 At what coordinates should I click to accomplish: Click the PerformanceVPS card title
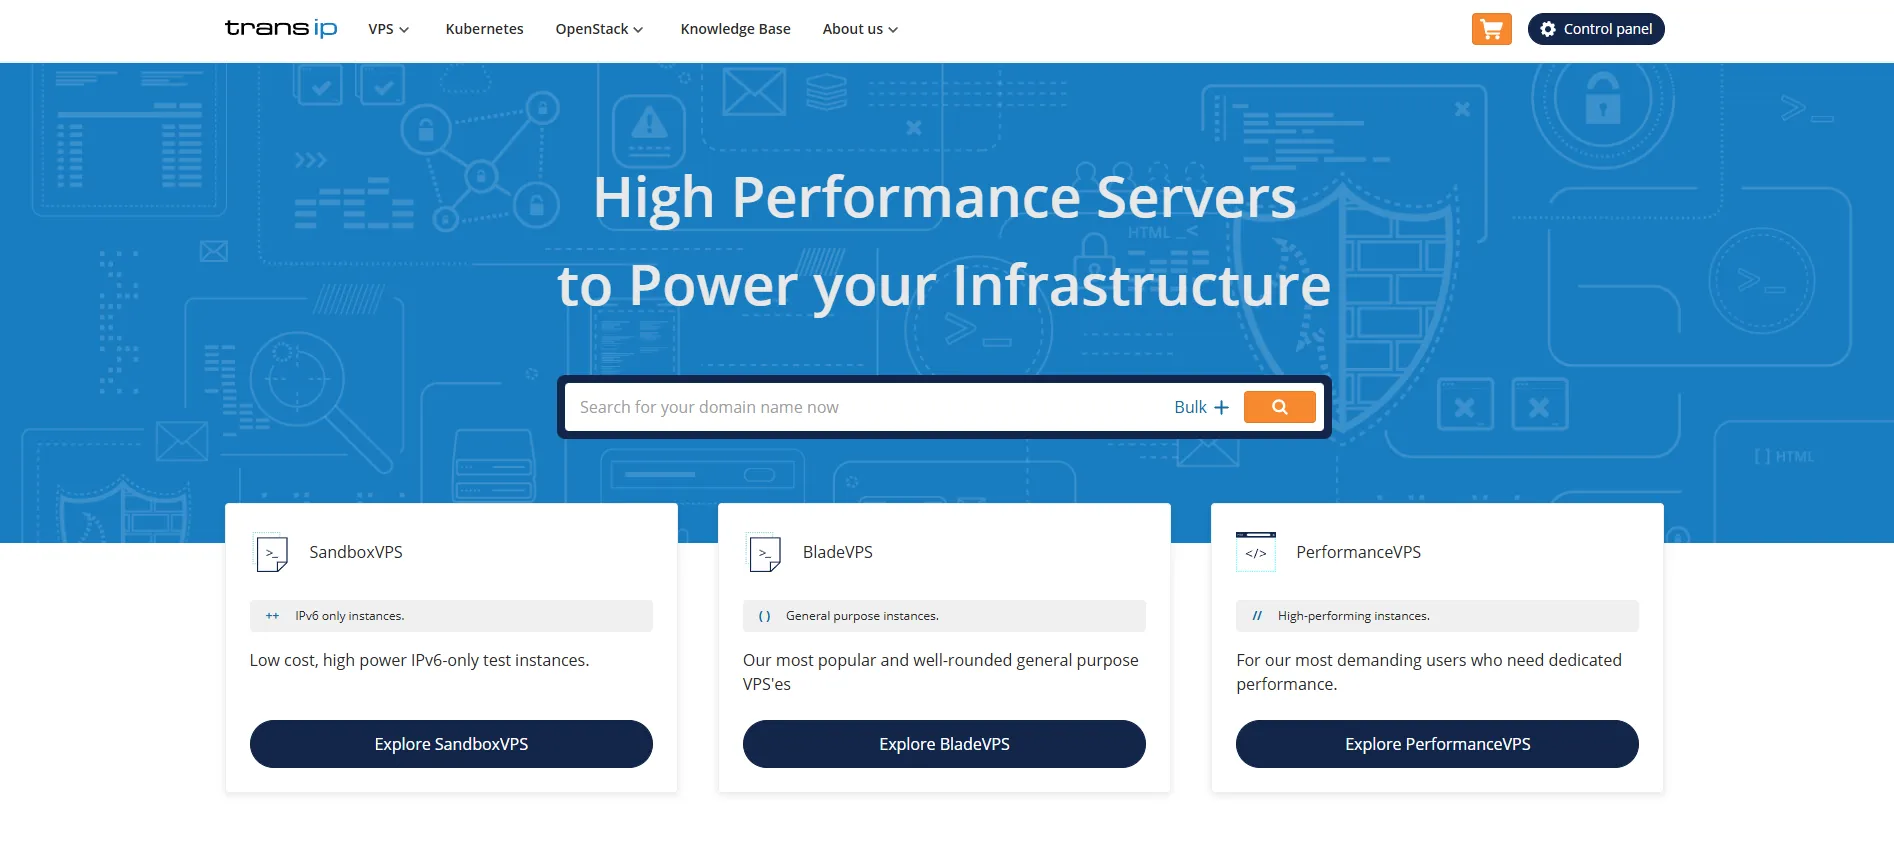pyautogui.click(x=1358, y=552)
